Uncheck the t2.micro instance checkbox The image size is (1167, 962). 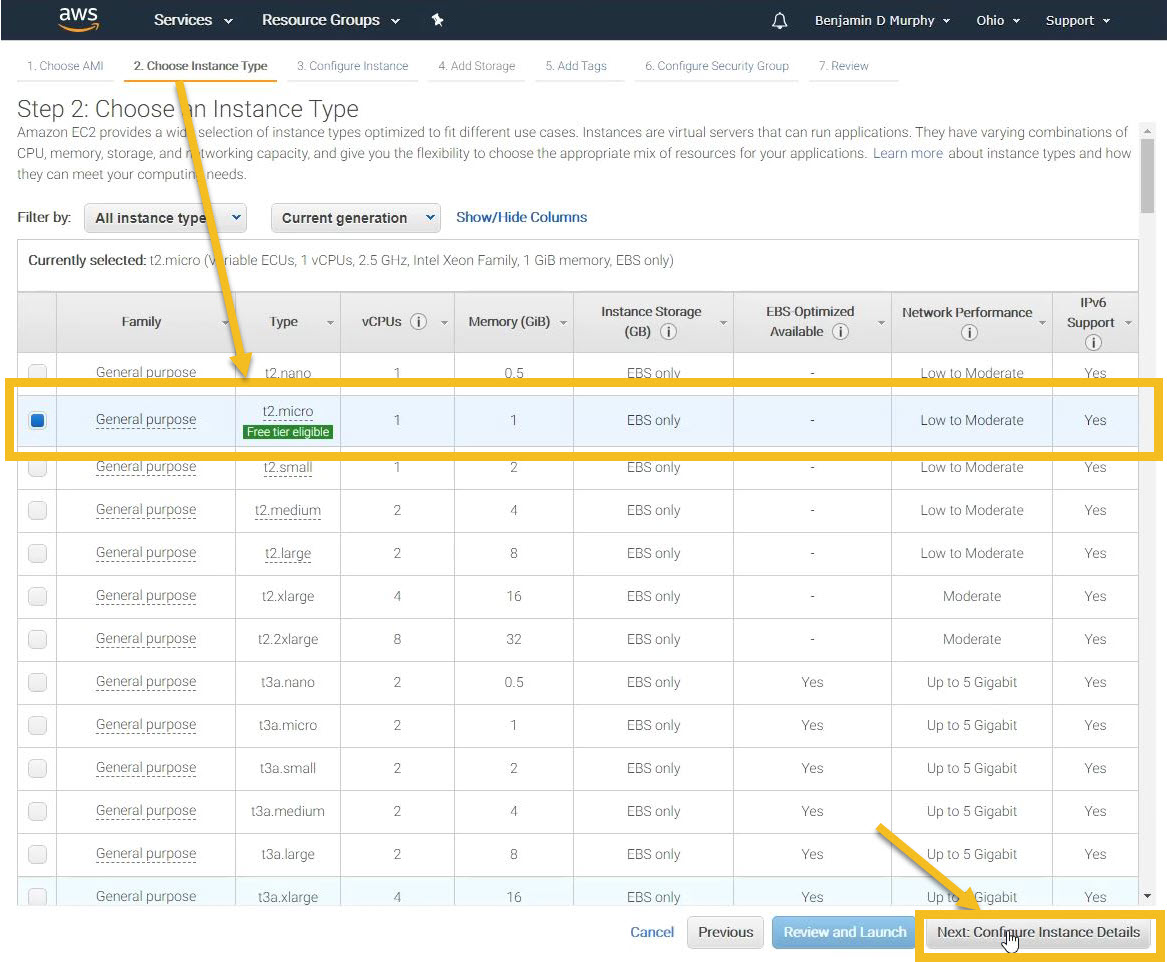[37, 420]
